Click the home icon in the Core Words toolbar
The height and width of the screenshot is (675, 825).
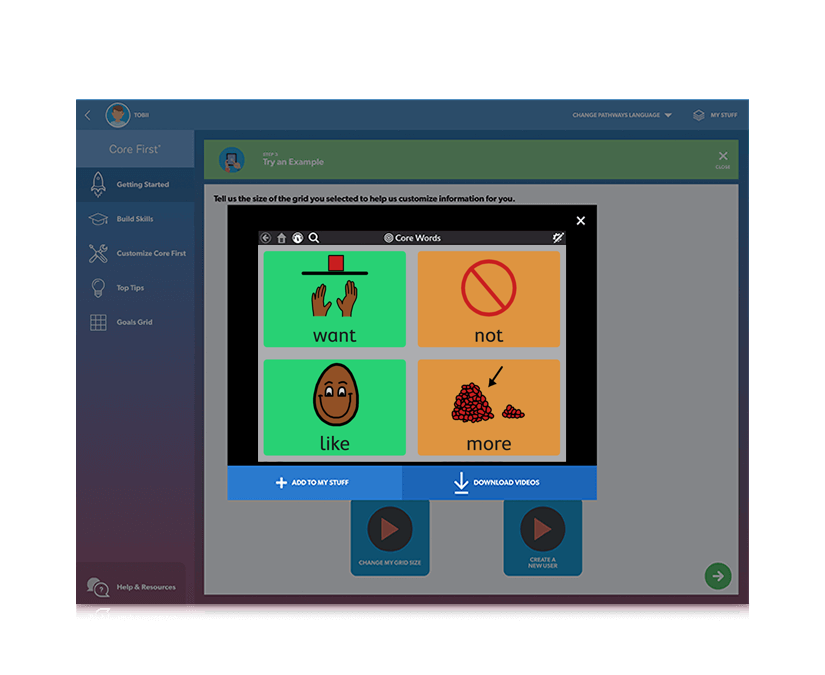pyautogui.click(x=281, y=237)
